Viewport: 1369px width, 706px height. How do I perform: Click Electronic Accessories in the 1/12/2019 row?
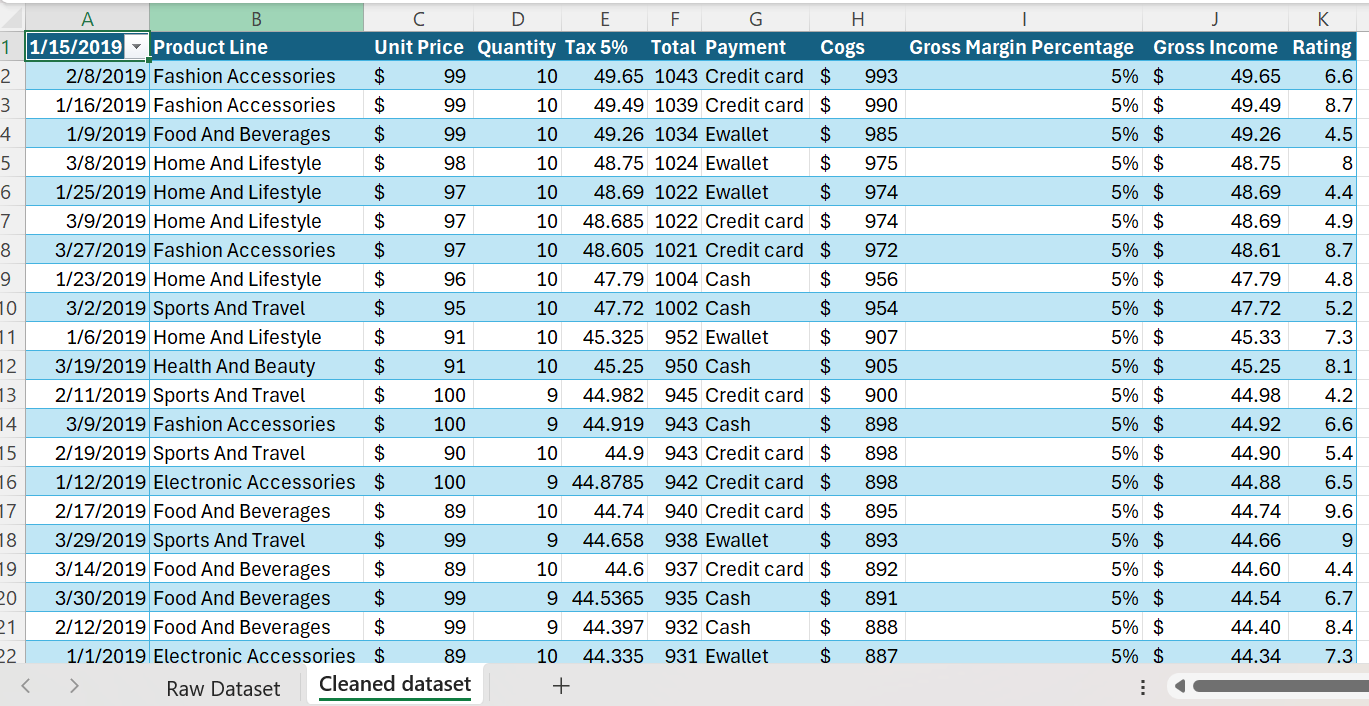click(x=256, y=482)
